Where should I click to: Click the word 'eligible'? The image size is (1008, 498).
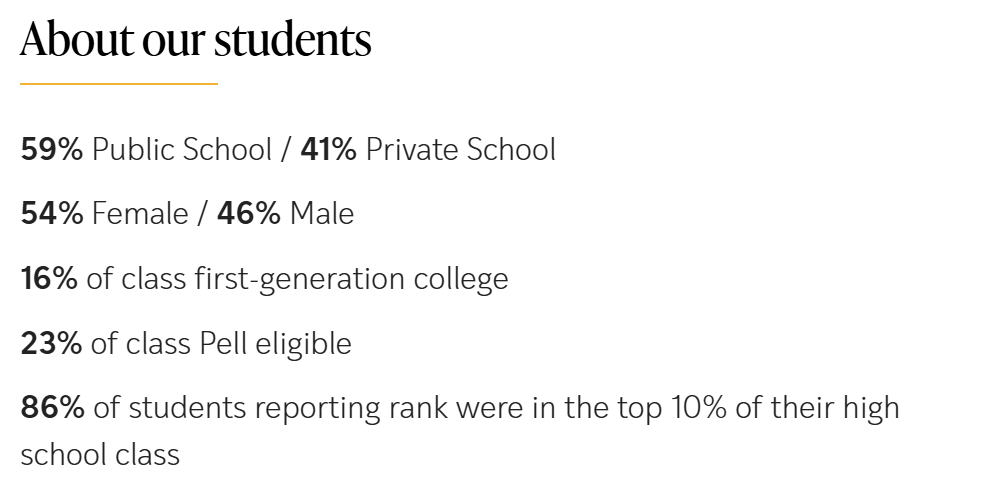[305, 344]
